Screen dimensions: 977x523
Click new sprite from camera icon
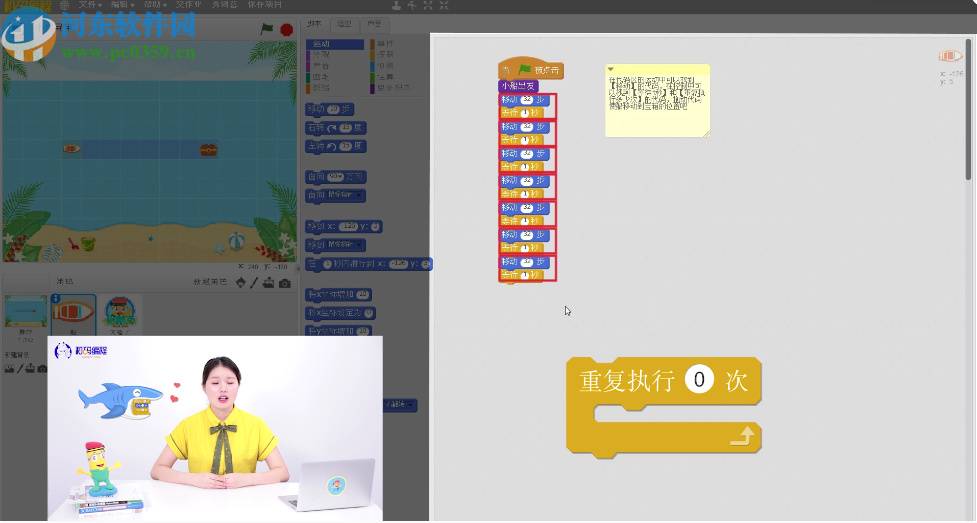point(285,283)
